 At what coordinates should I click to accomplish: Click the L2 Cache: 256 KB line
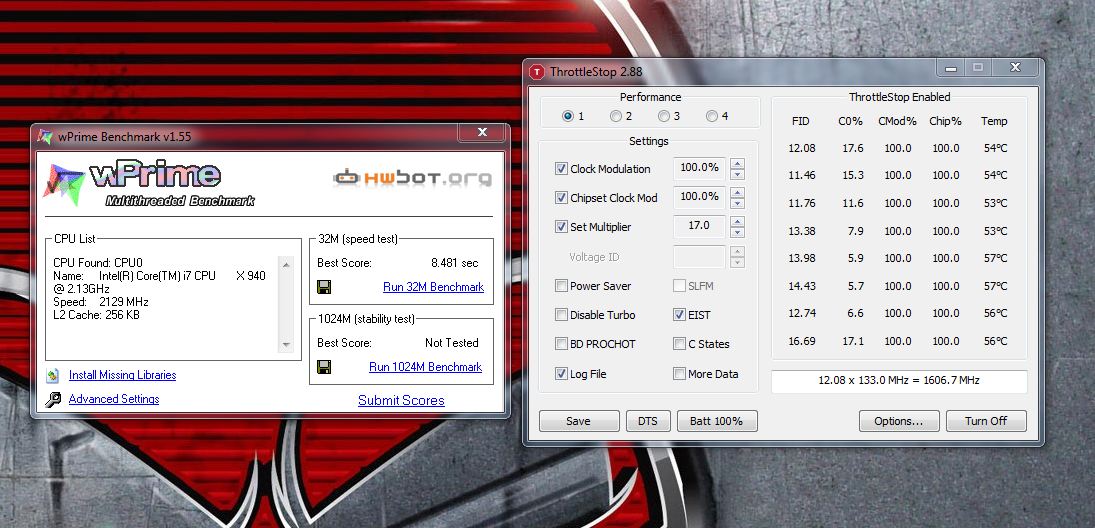[96, 315]
